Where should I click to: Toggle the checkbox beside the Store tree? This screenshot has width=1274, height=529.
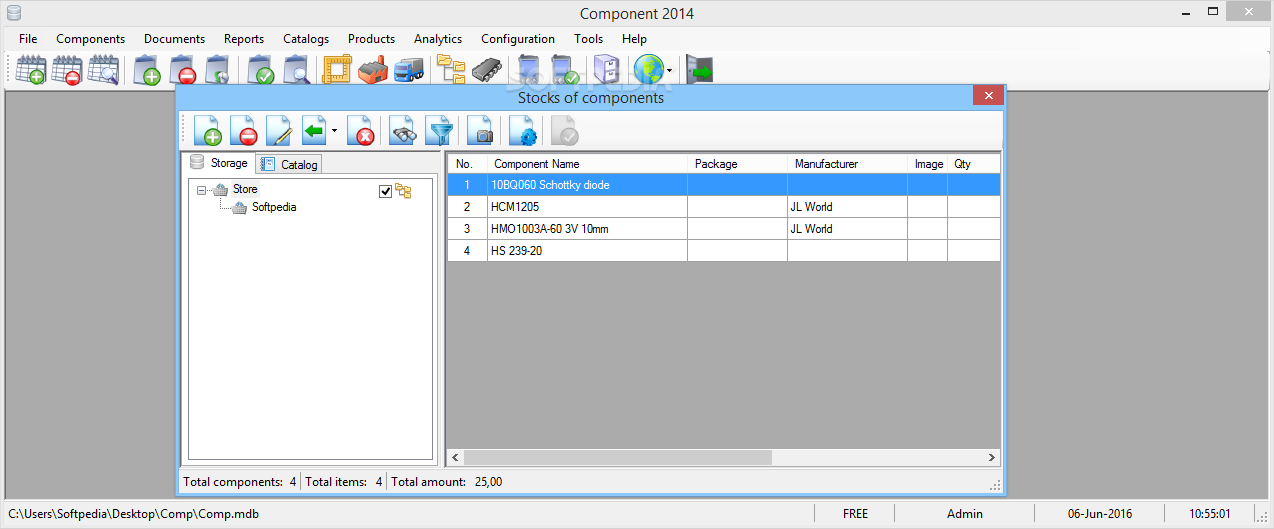[386, 191]
